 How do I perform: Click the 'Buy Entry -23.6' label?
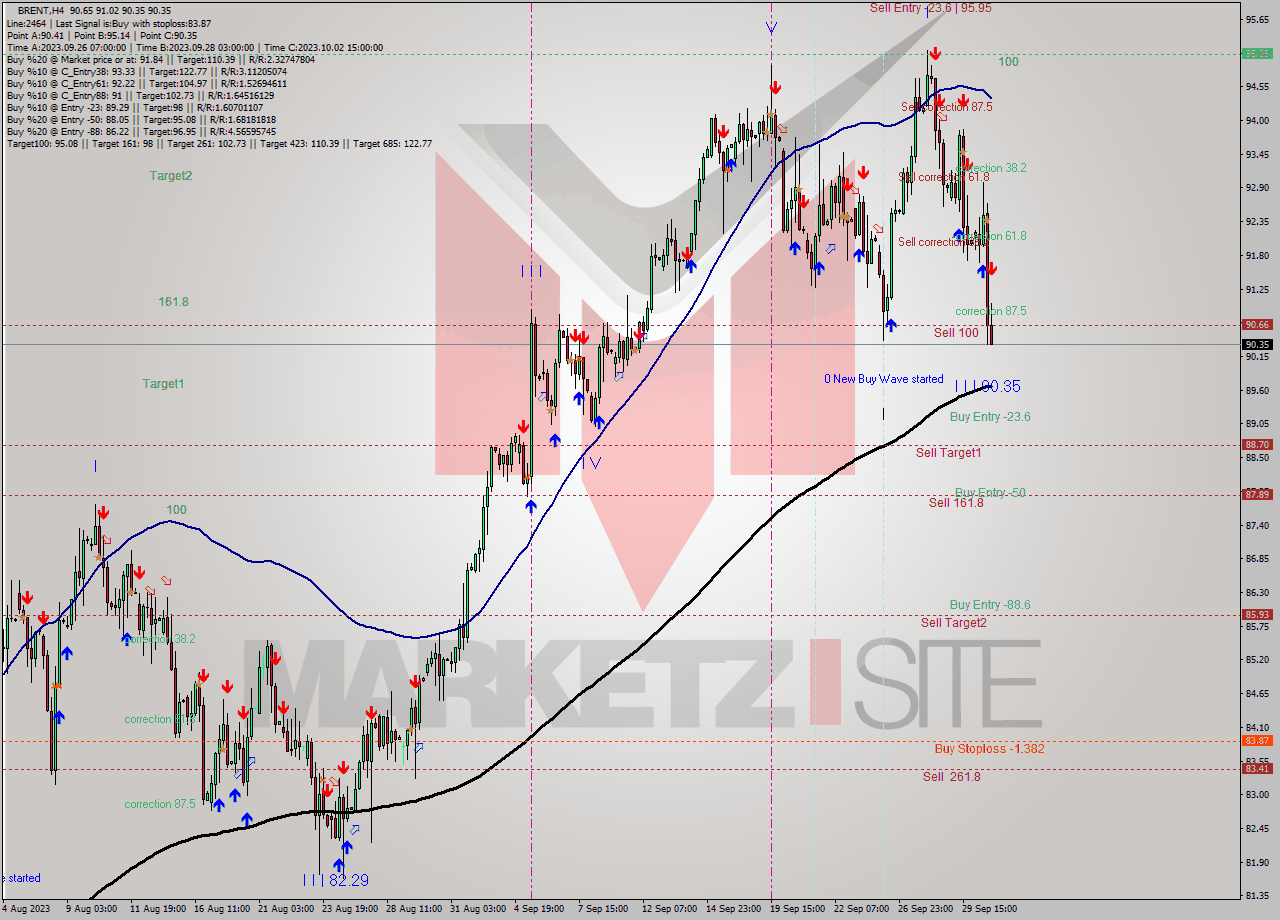pos(990,417)
